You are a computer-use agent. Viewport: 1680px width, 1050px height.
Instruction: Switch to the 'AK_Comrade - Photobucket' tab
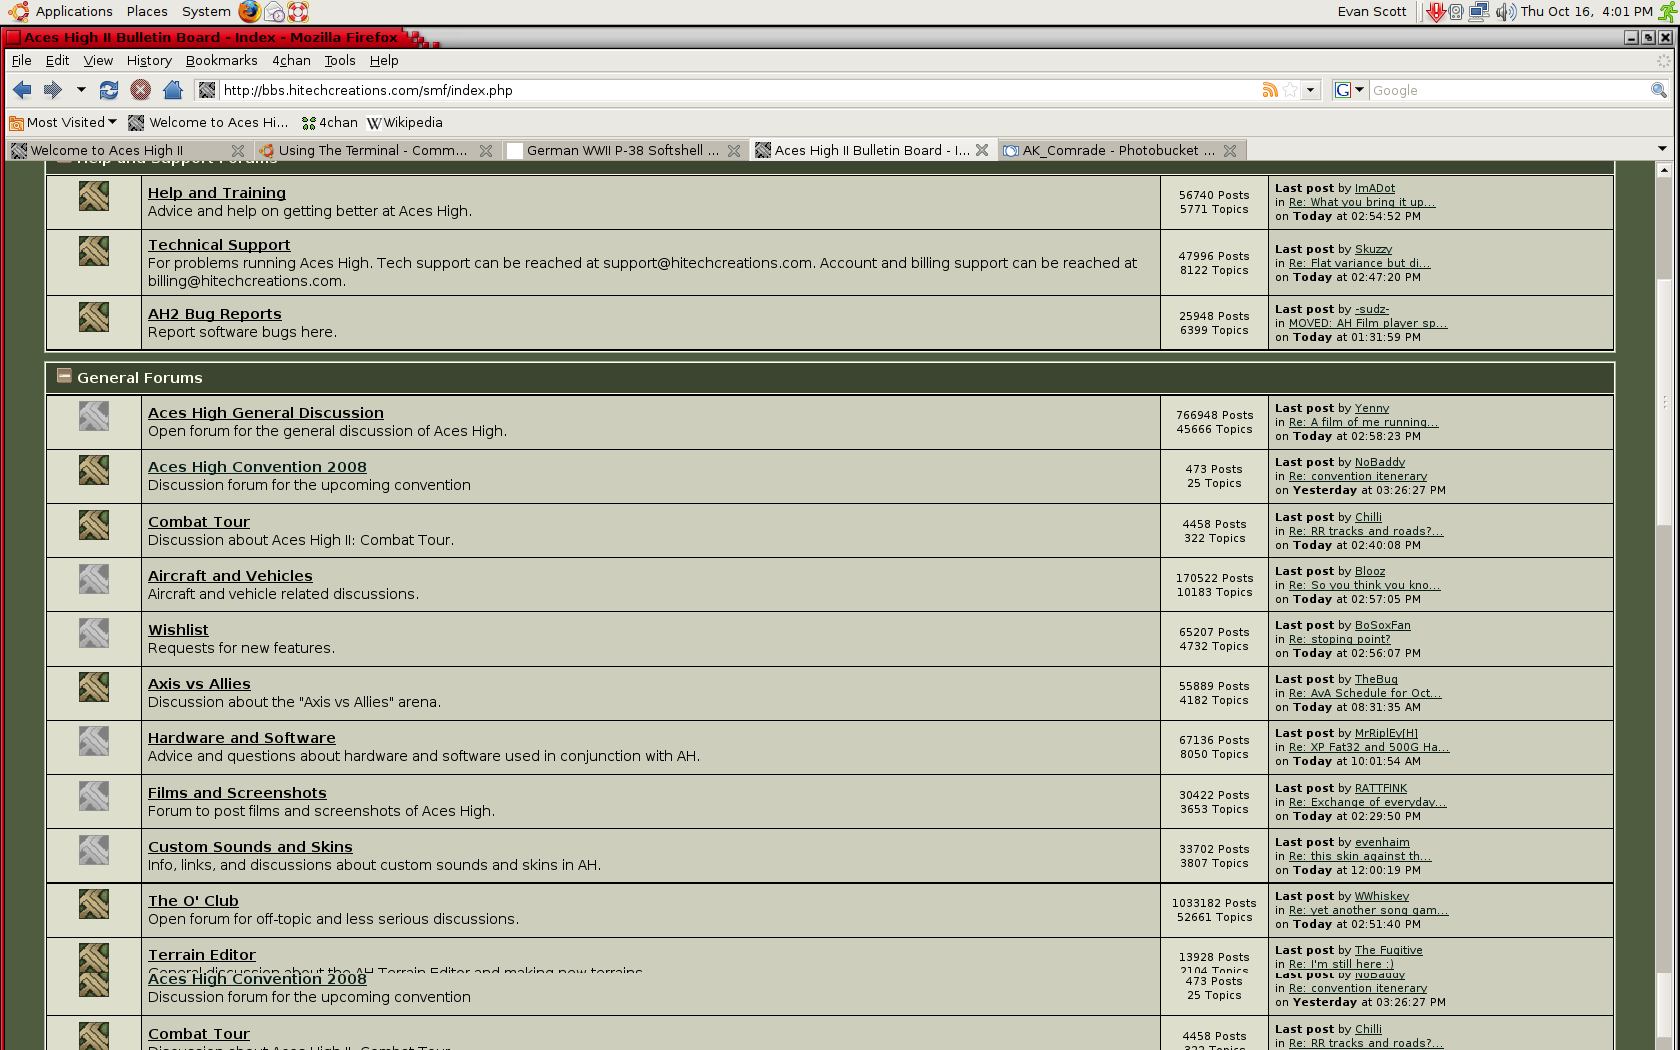tap(1119, 150)
